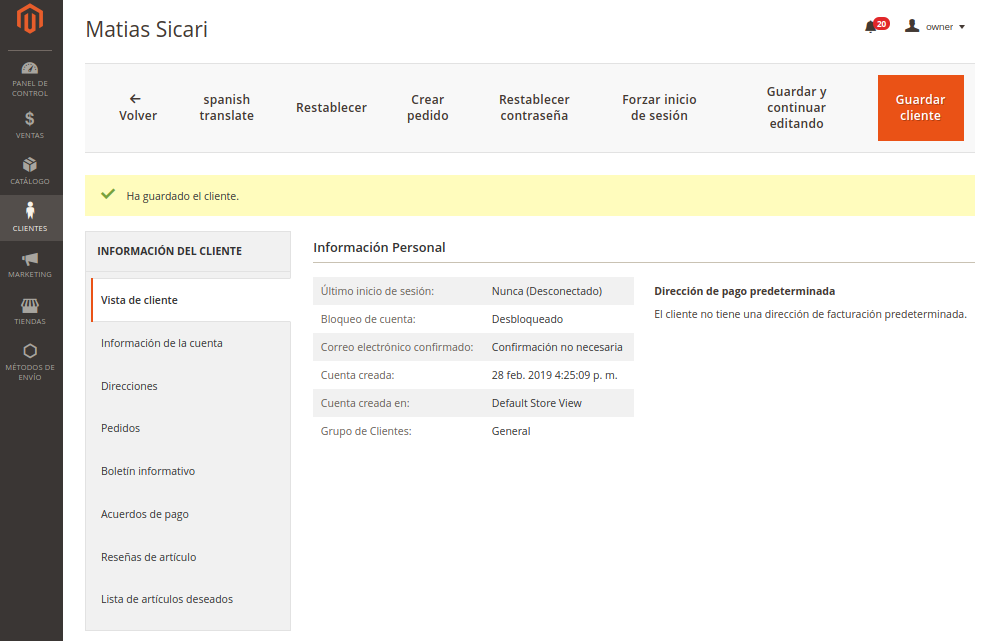Viewport: 989px width, 641px height.
Task: Open the Lista de artículos deseados tab
Action: tap(191, 599)
